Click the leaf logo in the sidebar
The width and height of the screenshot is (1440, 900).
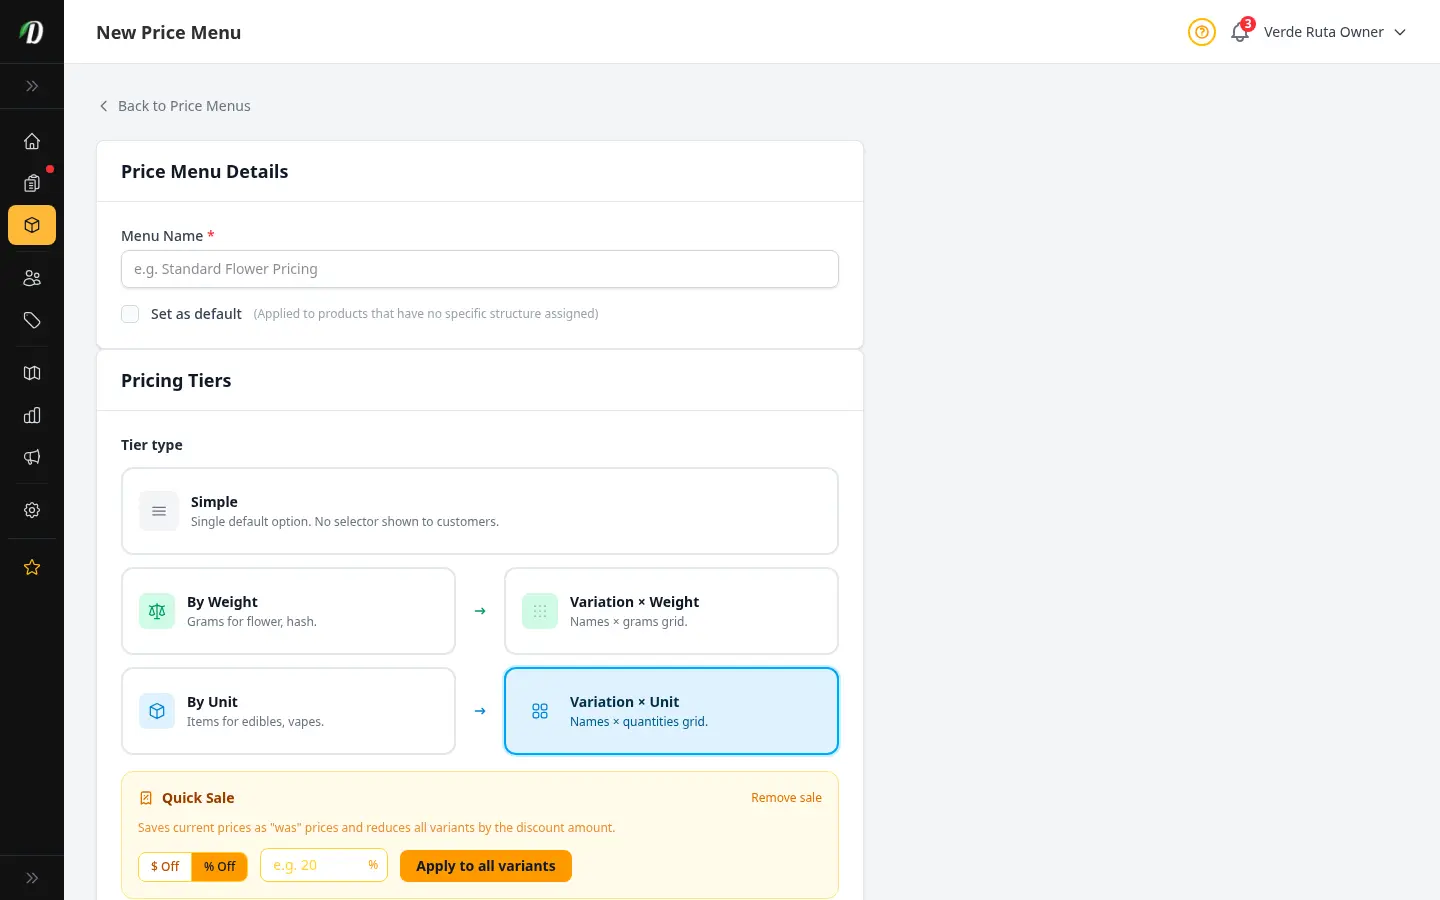tap(32, 32)
